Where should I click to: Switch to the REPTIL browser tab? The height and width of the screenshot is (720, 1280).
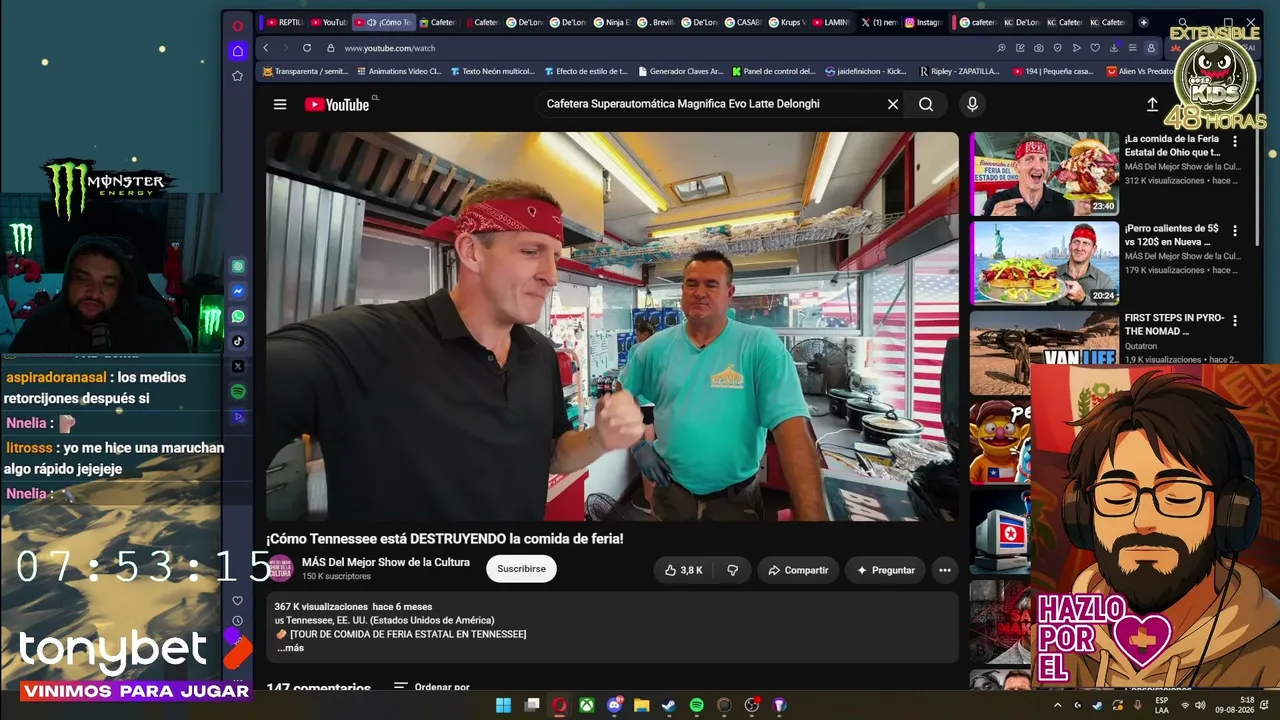[x=285, y=22]
